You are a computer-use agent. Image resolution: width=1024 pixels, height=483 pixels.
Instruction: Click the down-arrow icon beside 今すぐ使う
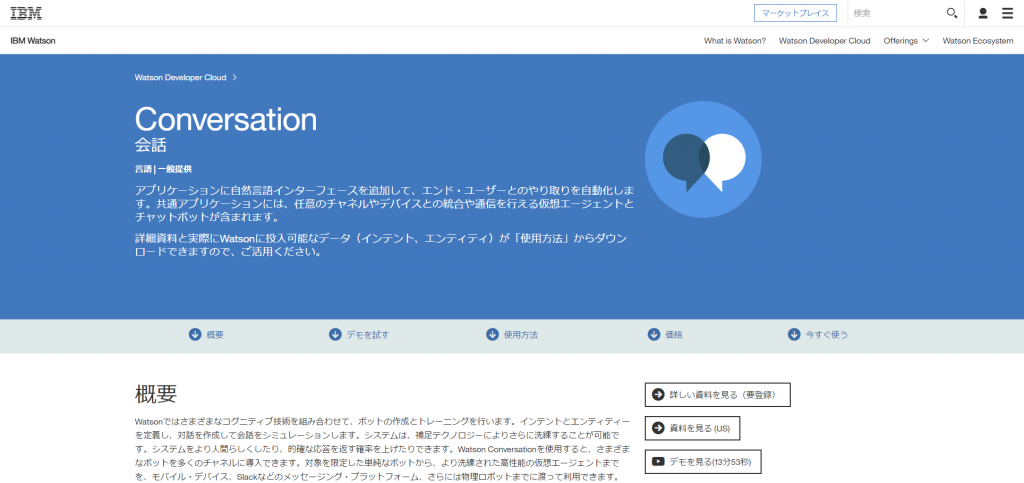tap(794, 335)
